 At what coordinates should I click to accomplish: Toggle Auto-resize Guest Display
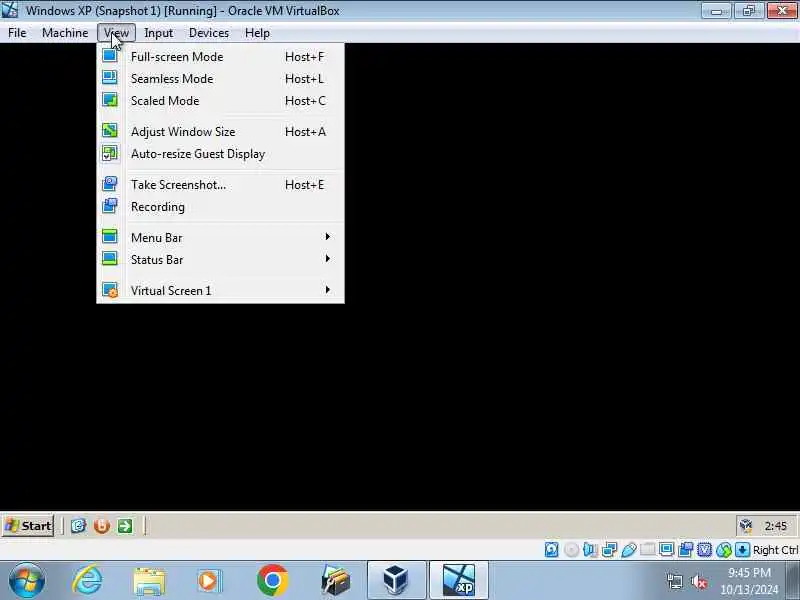coord(220,154)
